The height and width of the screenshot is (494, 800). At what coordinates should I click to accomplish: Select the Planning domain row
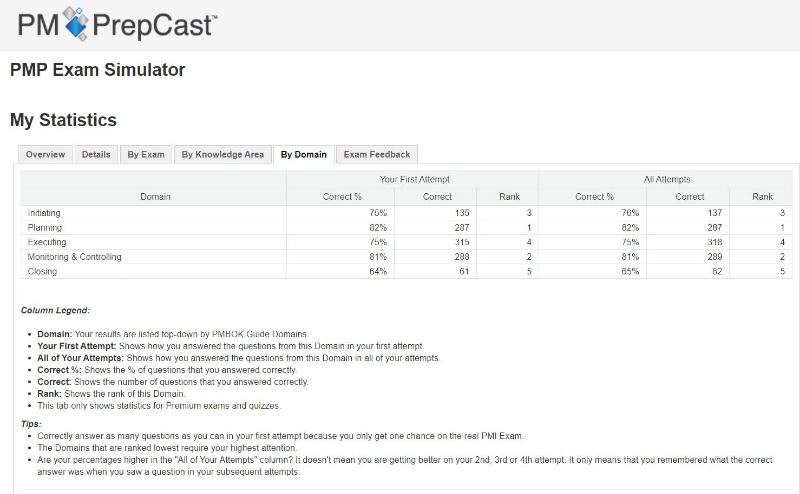406,228
